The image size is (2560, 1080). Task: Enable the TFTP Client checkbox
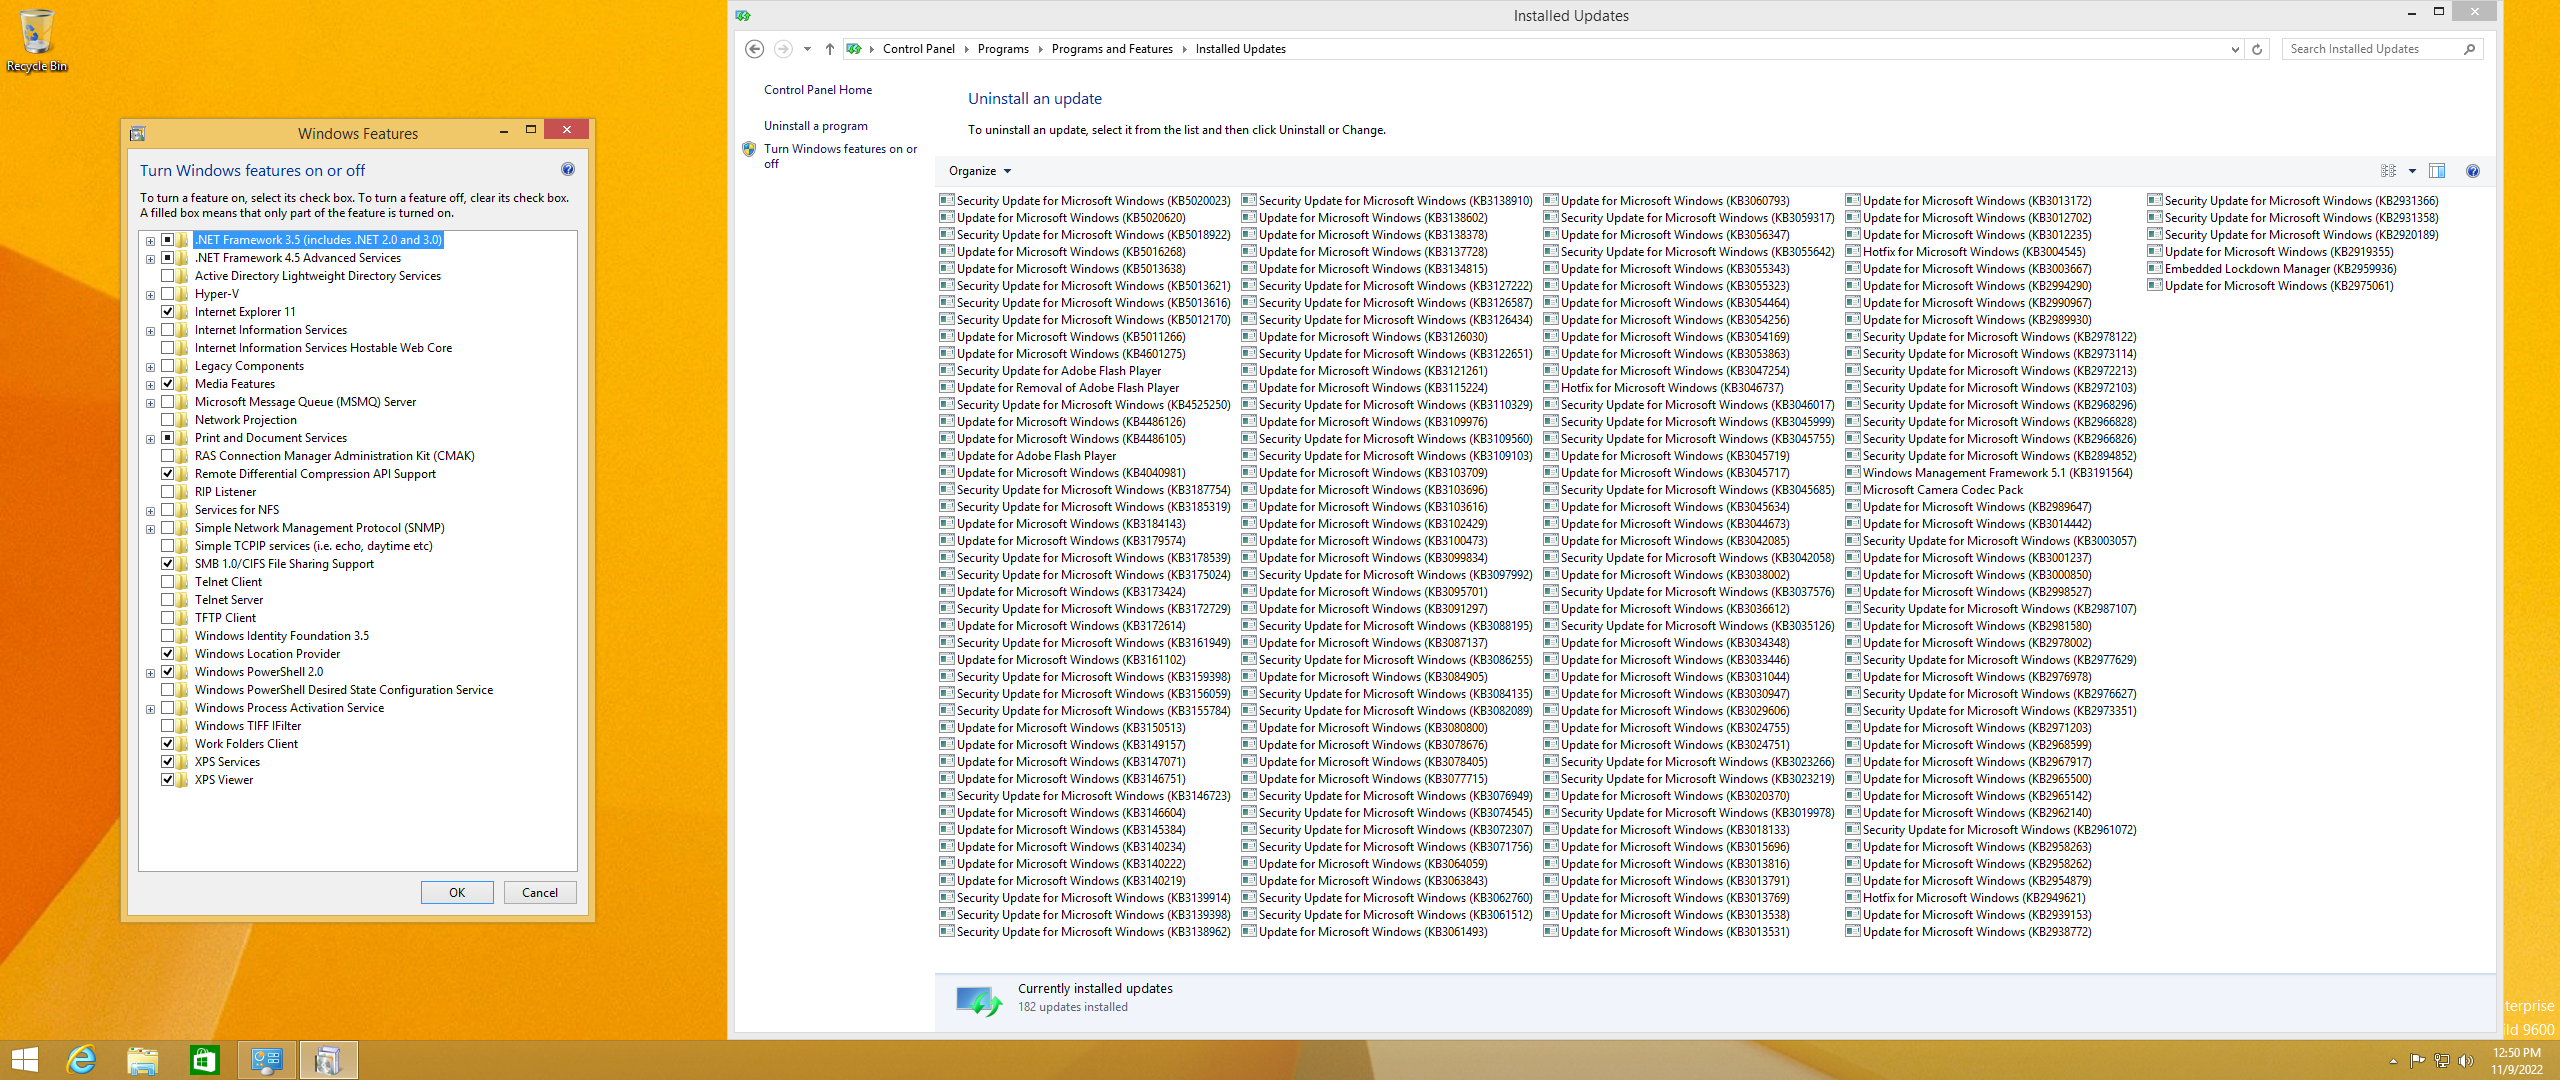tap(168, 618)
